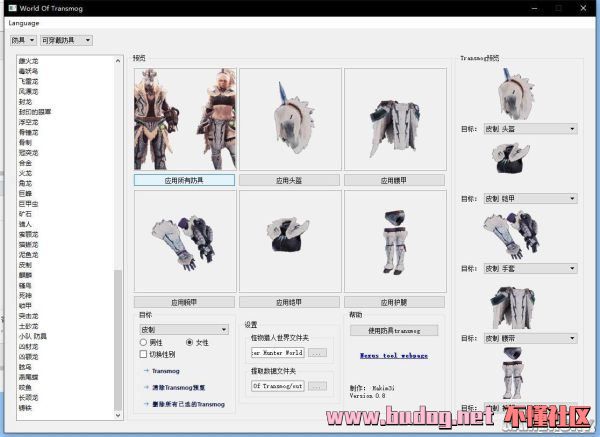Click the gloves thumbnail in Transmog预览 panel
The width and height of the screenshot is (600, 437).
[x=511, y=235]
